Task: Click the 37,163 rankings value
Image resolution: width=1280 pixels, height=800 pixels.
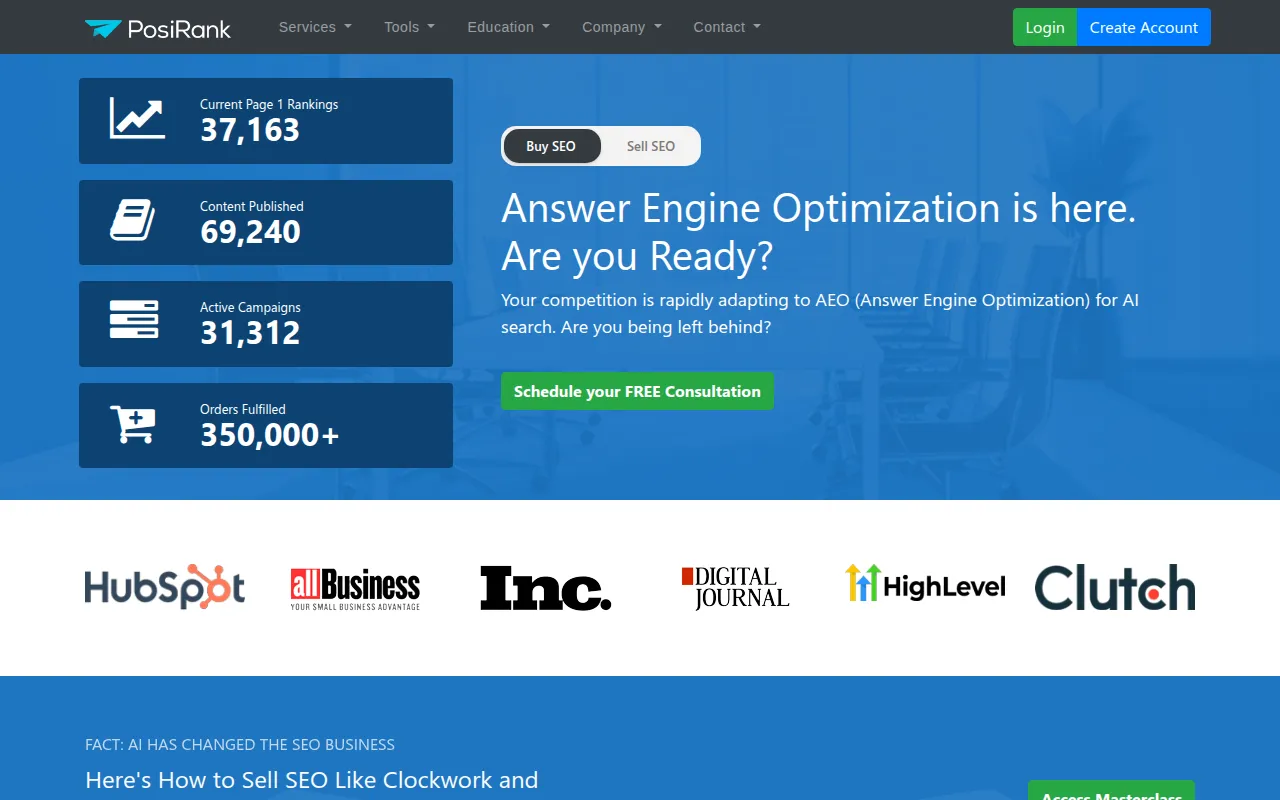Action: click(250, 130)
